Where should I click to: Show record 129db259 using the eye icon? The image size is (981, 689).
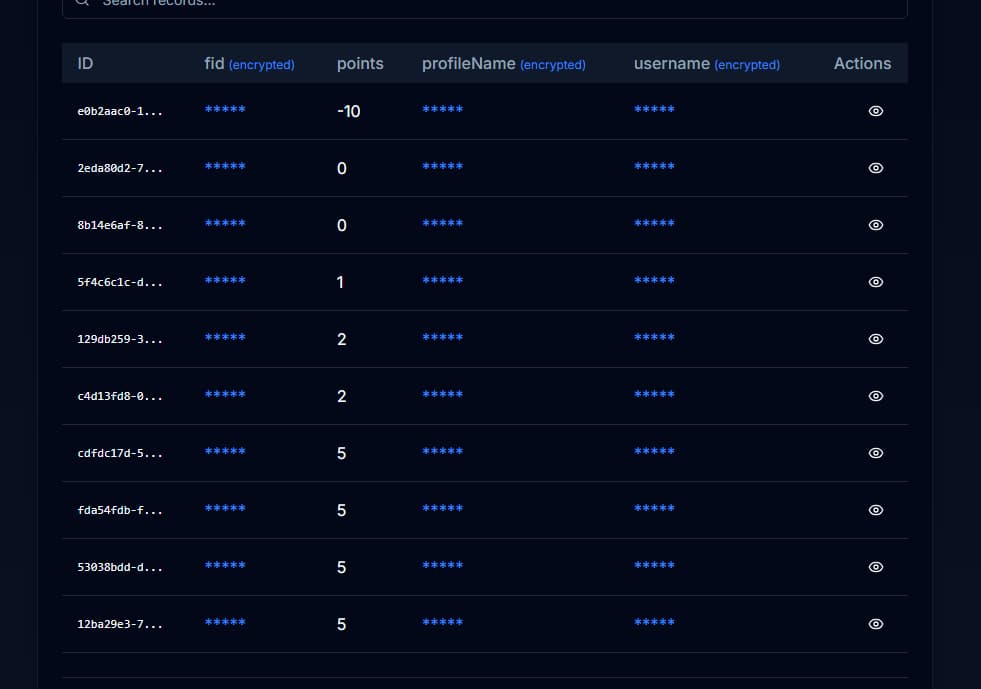[x=875, y=339]
